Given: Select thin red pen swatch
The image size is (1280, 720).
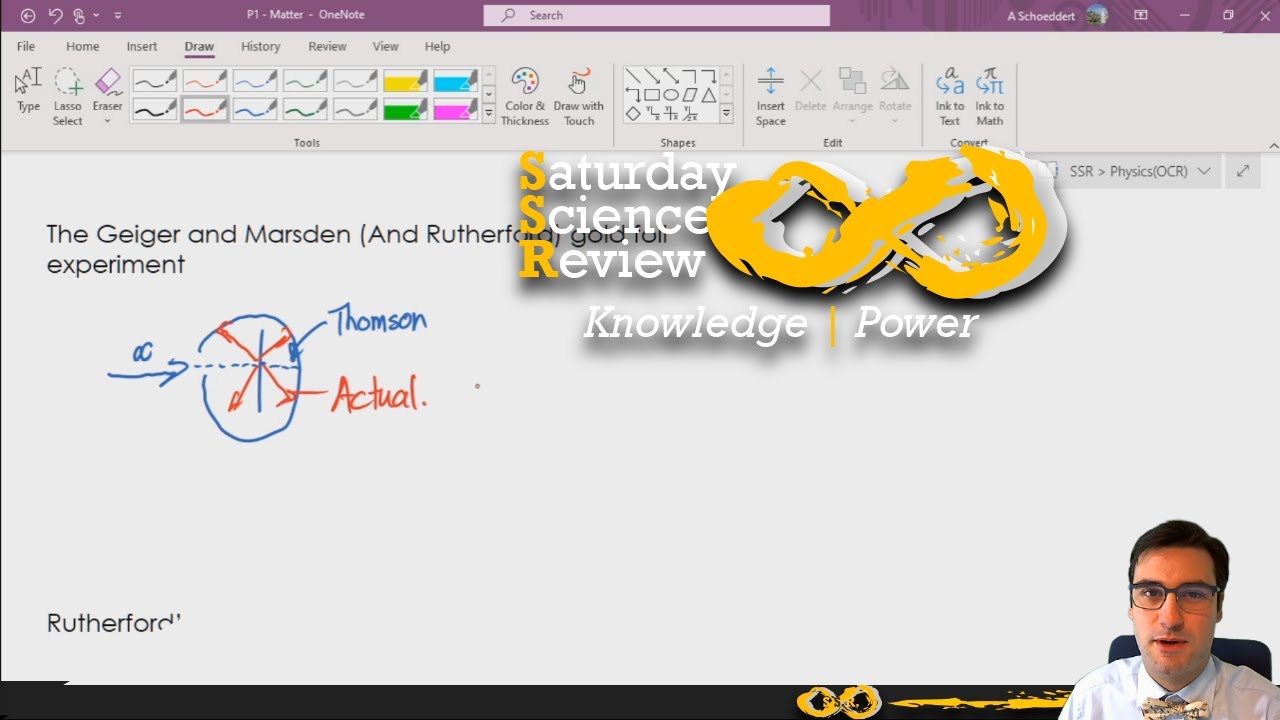Looking at the screenshot, I should point(204,80).
